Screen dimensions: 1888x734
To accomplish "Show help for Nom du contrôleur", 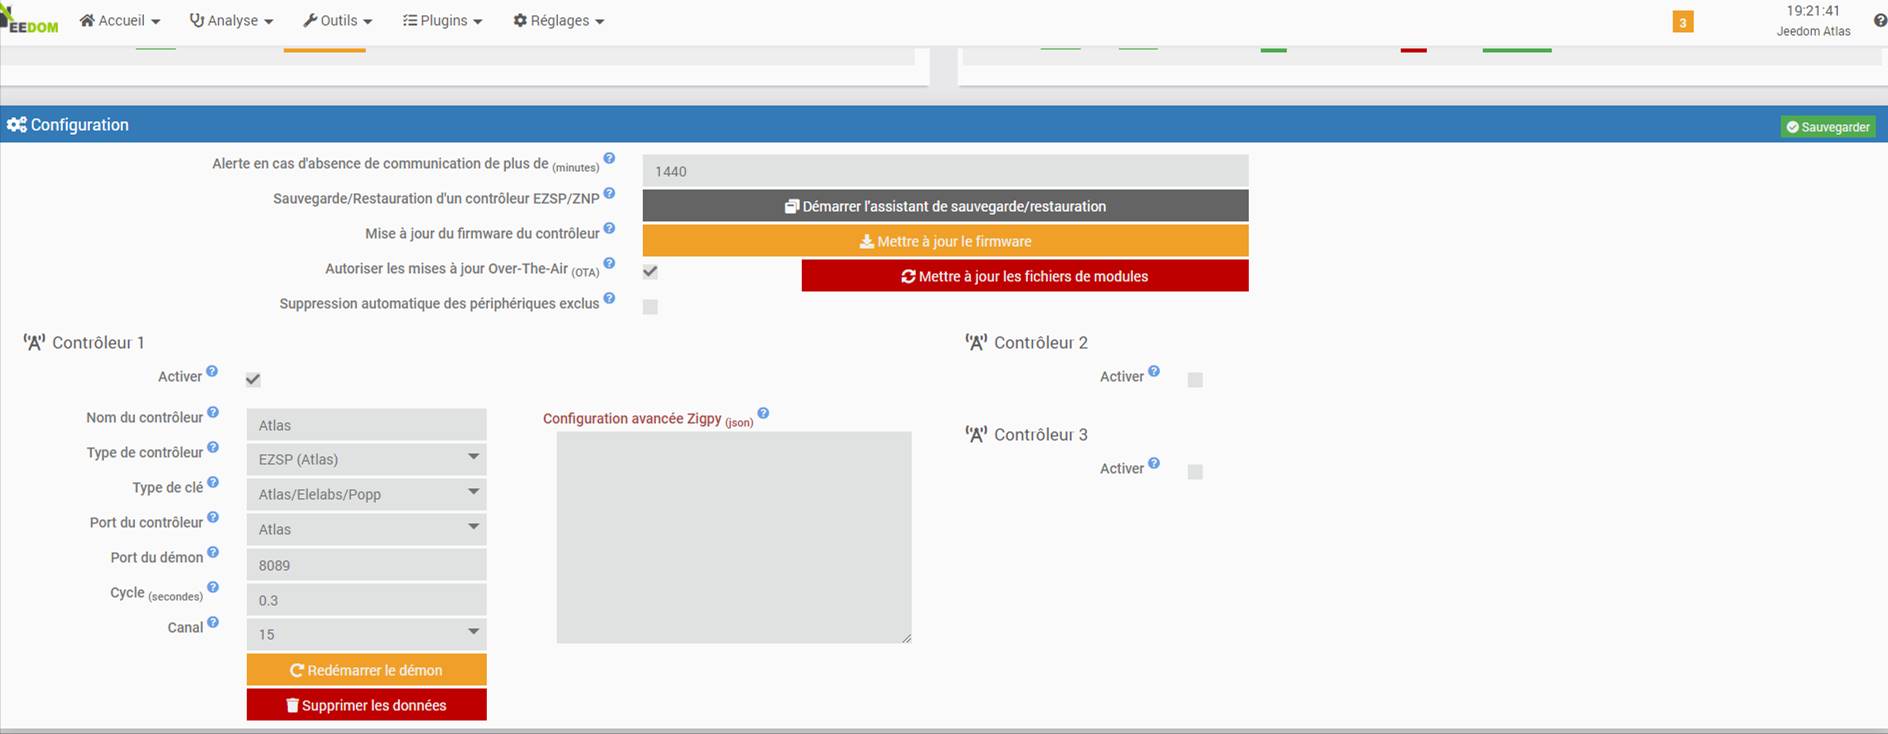I will [213, 412].
